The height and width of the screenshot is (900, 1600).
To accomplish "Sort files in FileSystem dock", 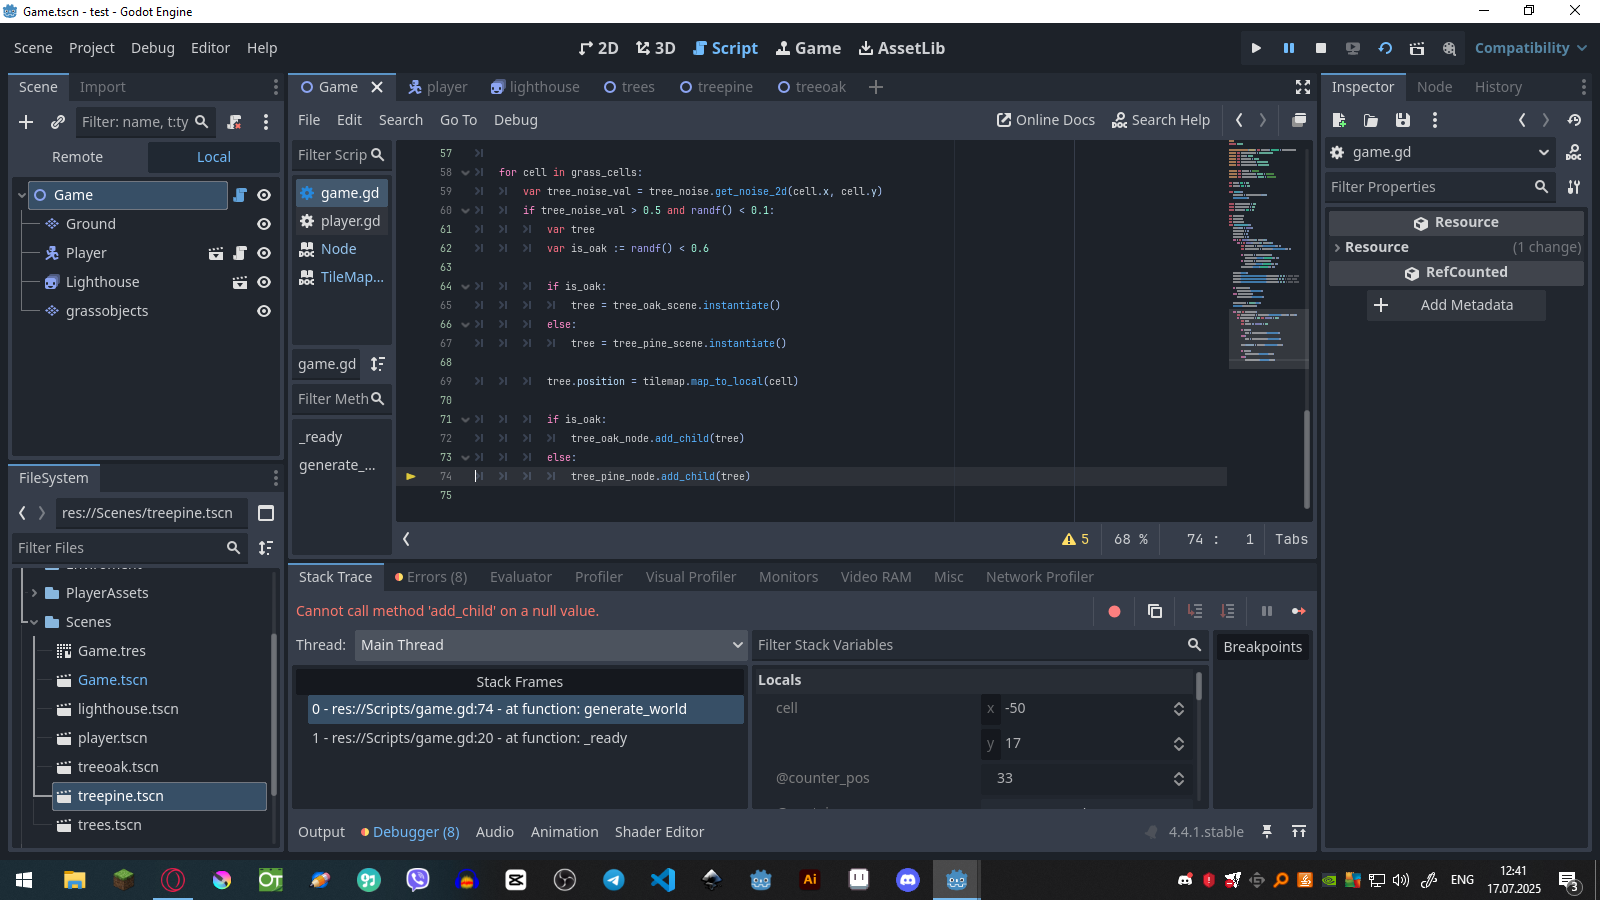I will (266, 548).
